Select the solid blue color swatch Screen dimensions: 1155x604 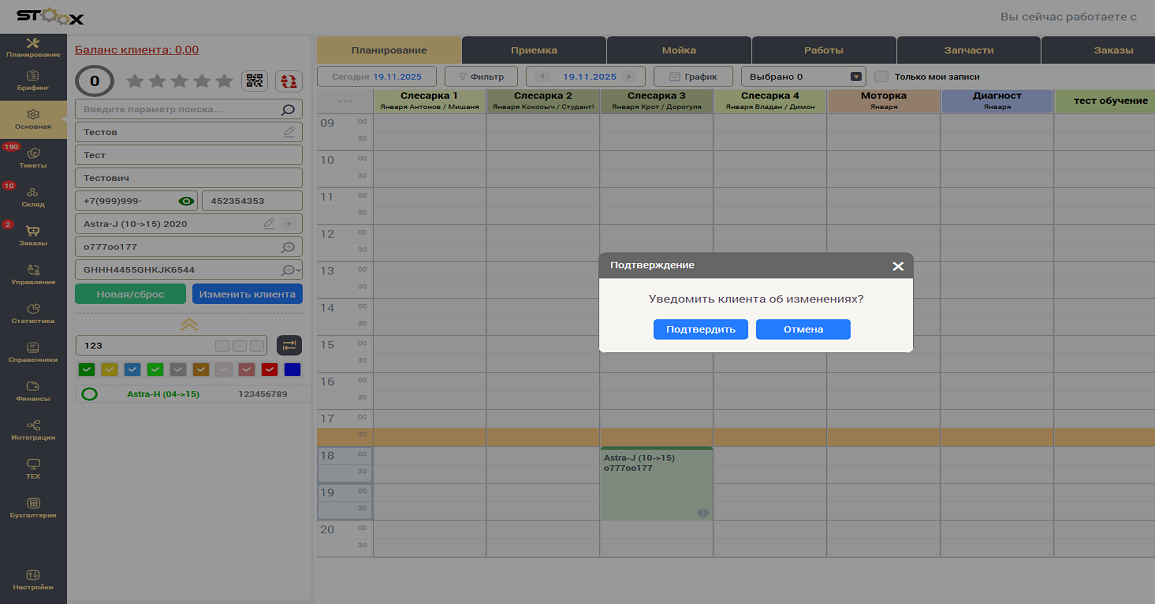pyautogui.click(x=292, y=370)
